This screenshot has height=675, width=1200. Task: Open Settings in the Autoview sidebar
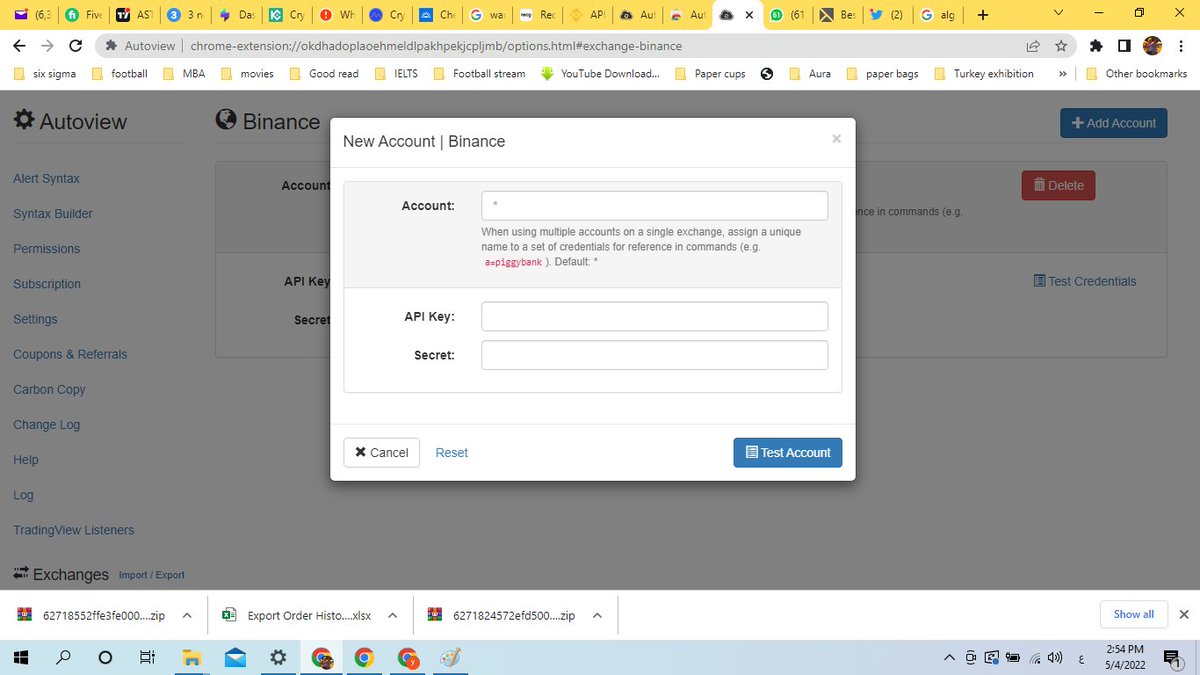[35, 319]
